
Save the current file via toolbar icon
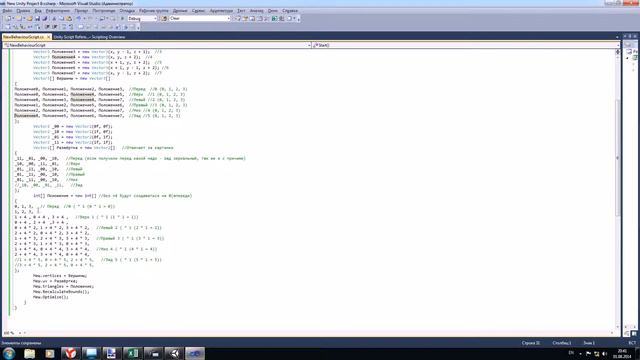37,18
